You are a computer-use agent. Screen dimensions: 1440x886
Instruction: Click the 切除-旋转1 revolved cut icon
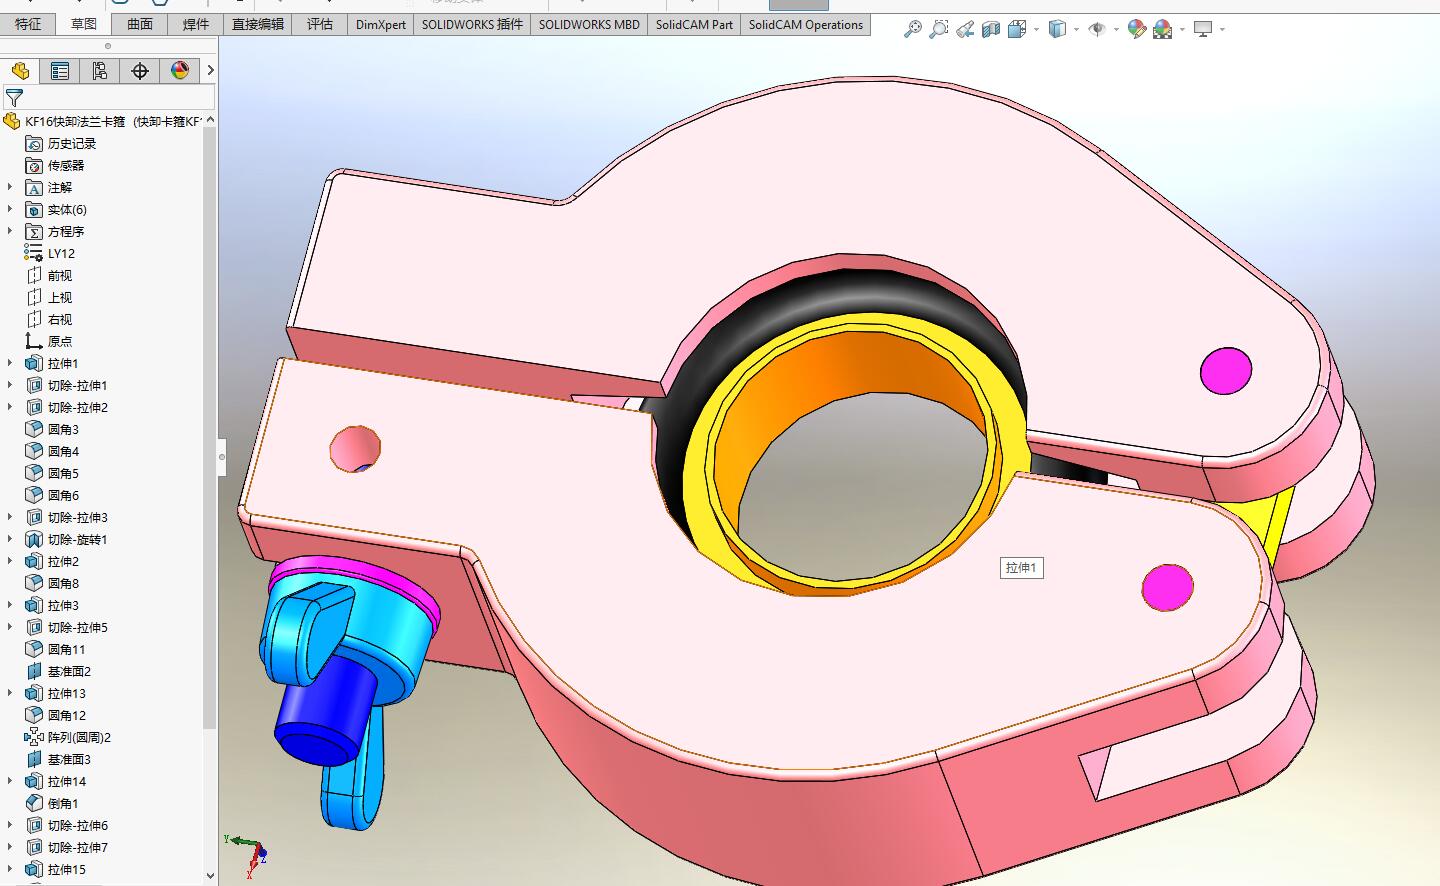pos(34,539)
